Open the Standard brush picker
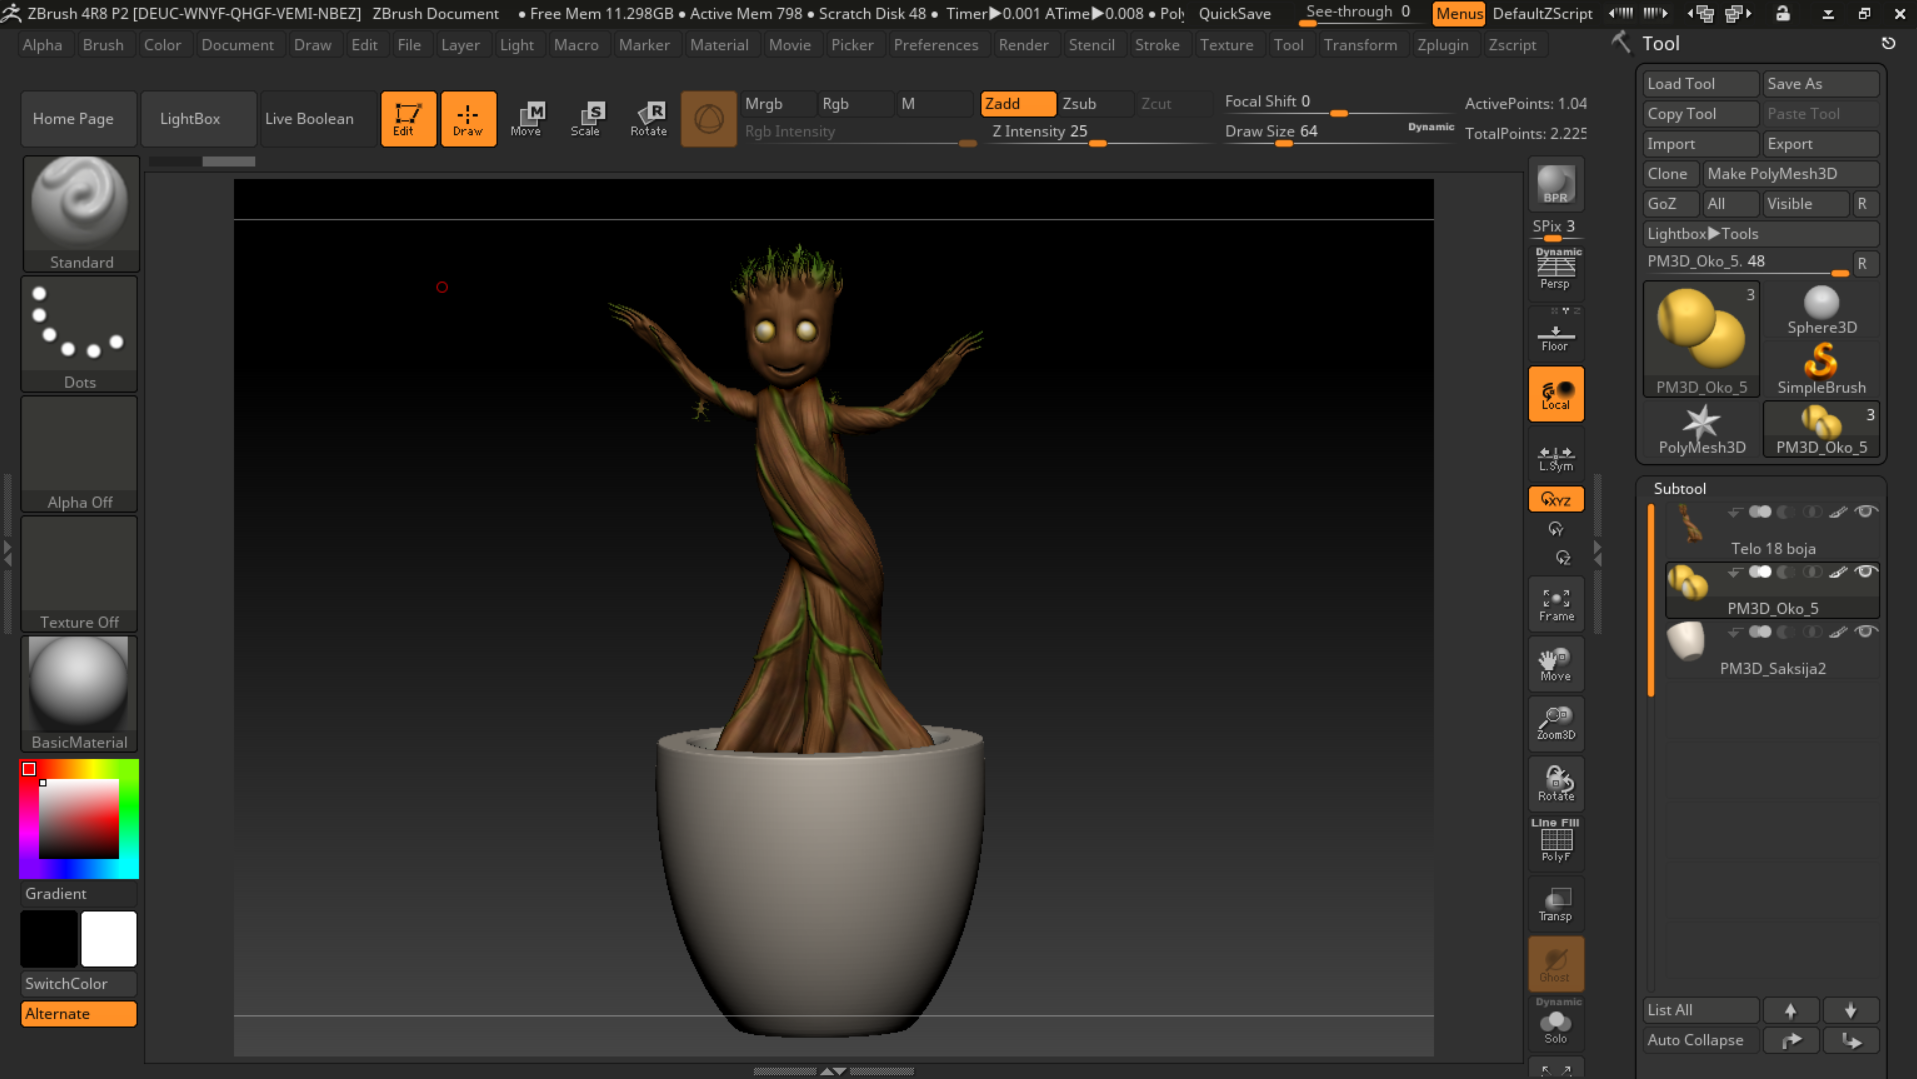Image resolution: width=1917 pixels, height=1079 pixels. (x=80, y=213)
